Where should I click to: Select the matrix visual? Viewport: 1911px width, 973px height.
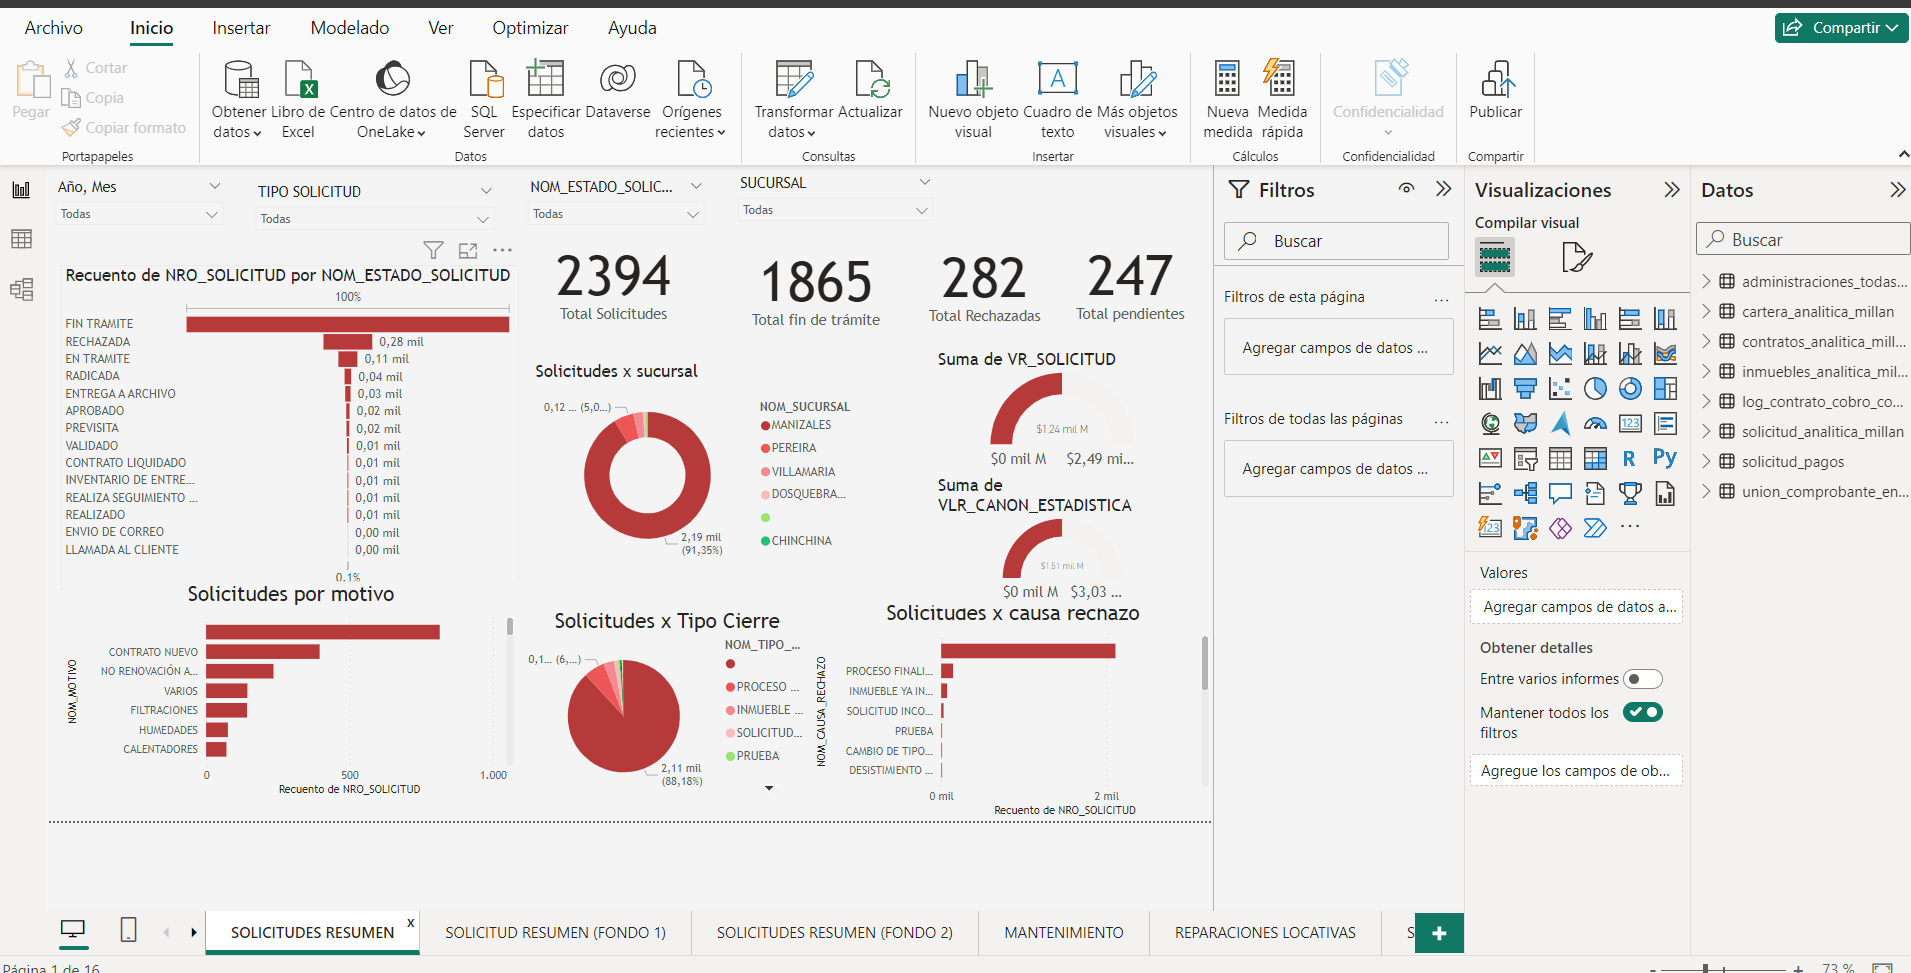(x=1595, y=459)
